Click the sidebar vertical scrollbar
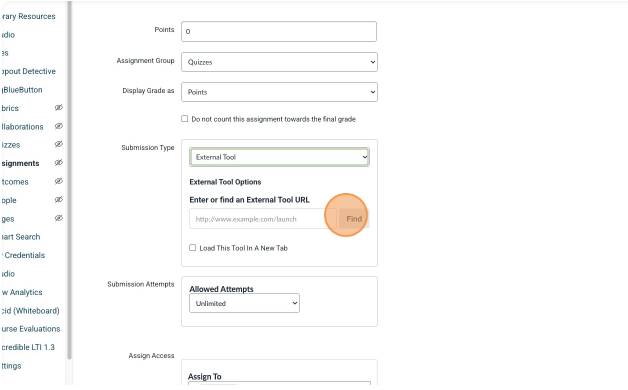The width and height of the screenshot is (628, 390). pos(69,180)
